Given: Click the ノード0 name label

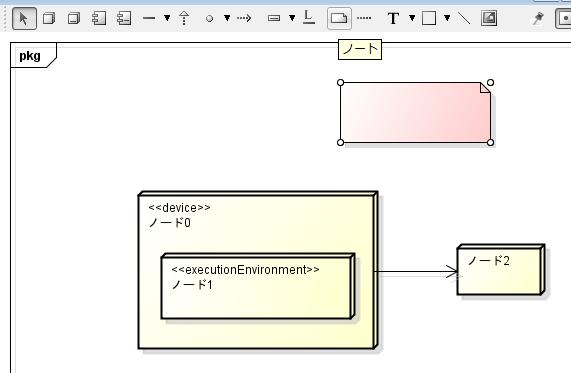Looking at the screenshot, I should 170,223.
